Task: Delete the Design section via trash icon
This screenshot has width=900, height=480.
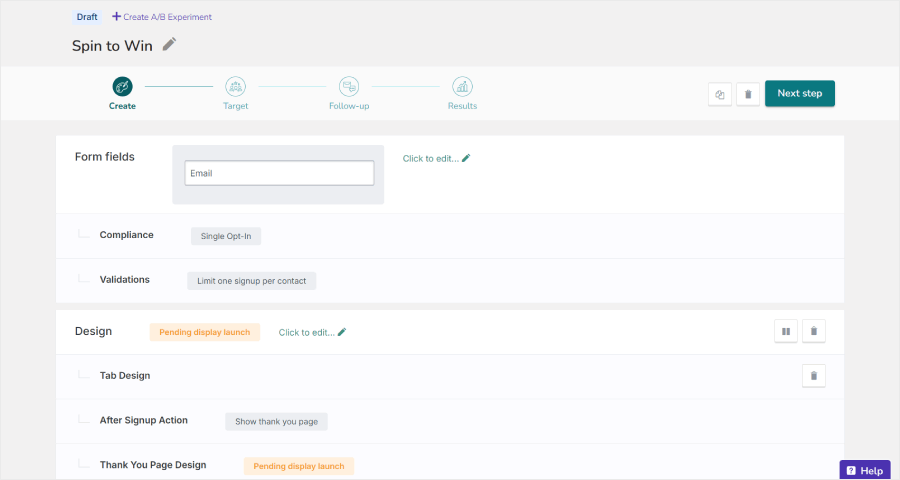Action: [x=814, y=331]
